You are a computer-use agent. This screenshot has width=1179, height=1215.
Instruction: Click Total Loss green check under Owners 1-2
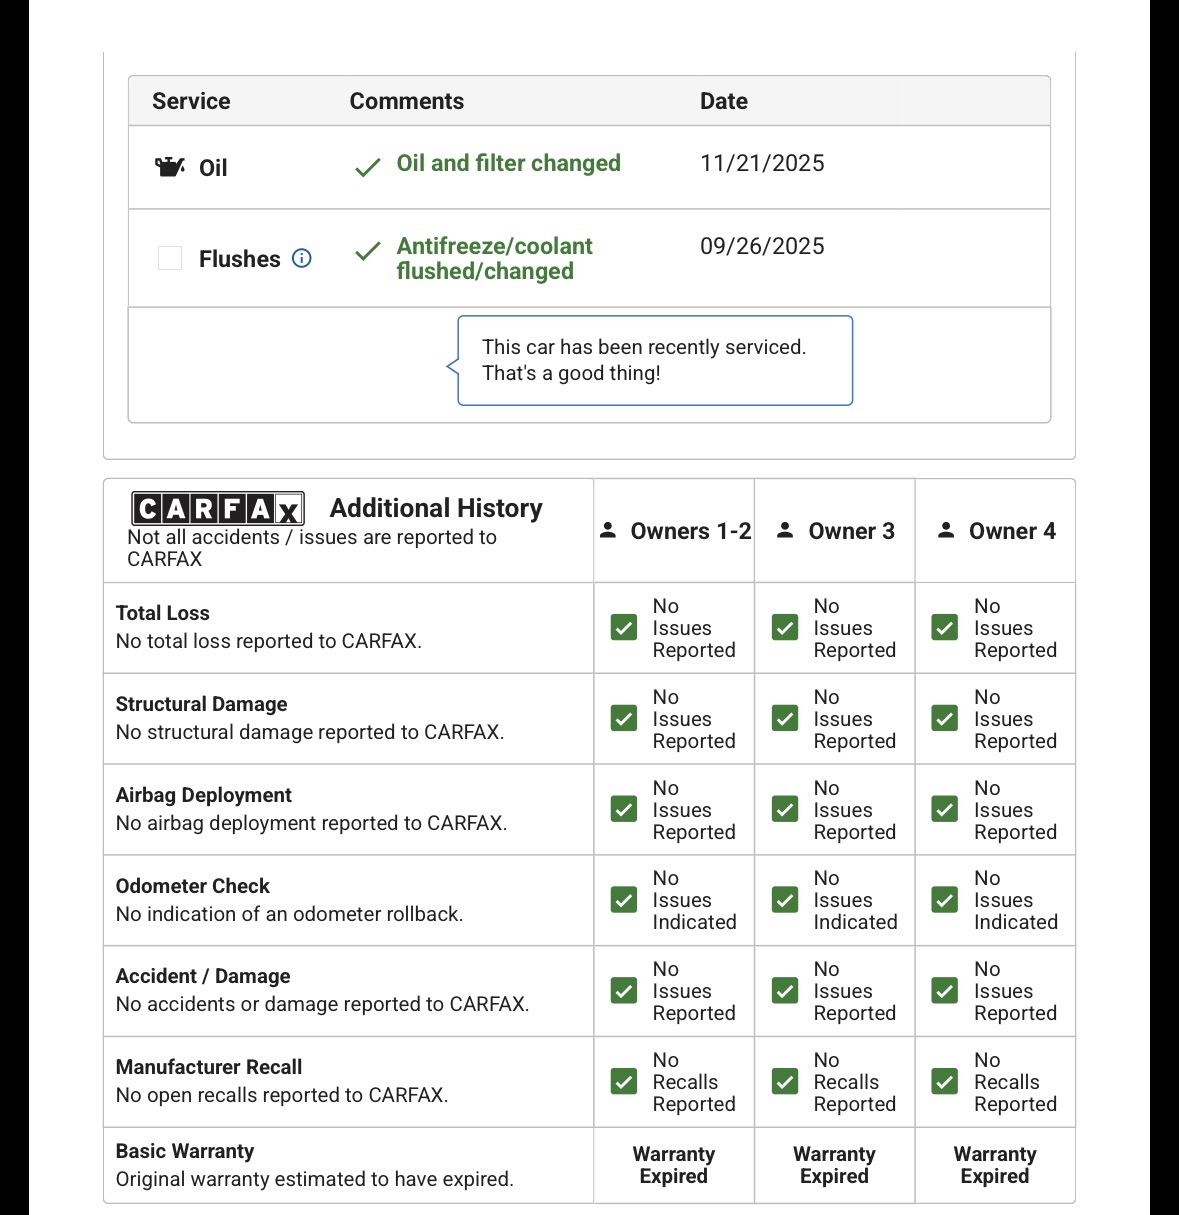pyautogui.click(x=624, y=627)
